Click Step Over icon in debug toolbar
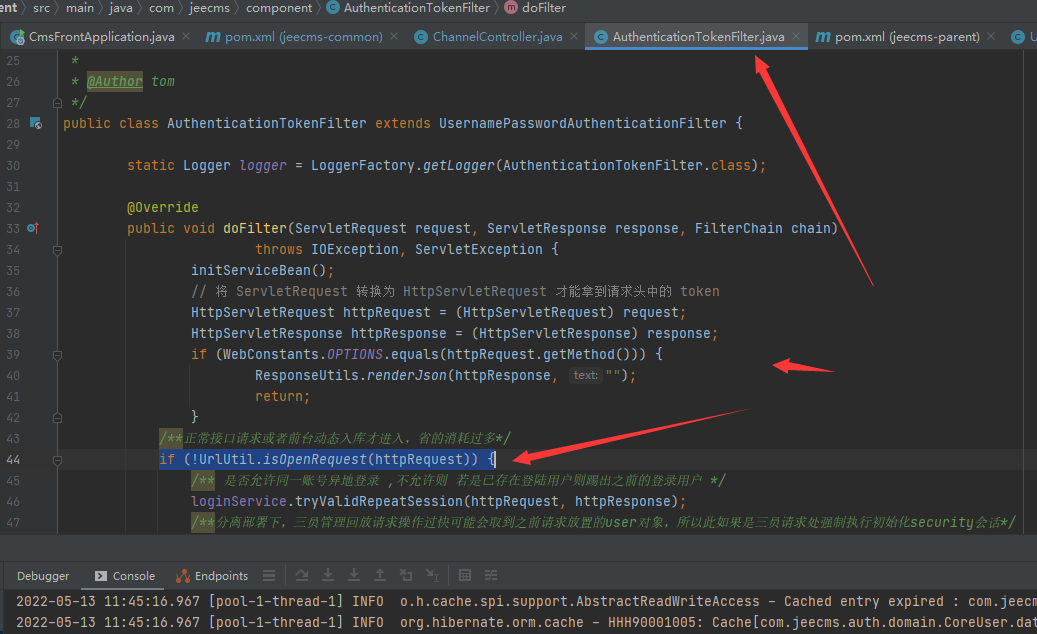1037x634 pixels. tap(302, 575)
